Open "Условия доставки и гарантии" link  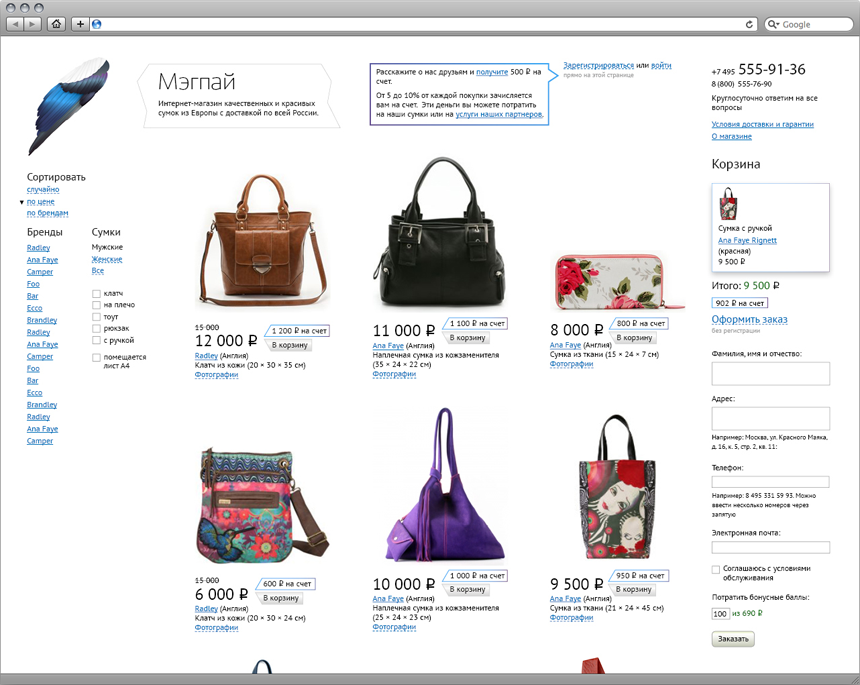[762, 124]
